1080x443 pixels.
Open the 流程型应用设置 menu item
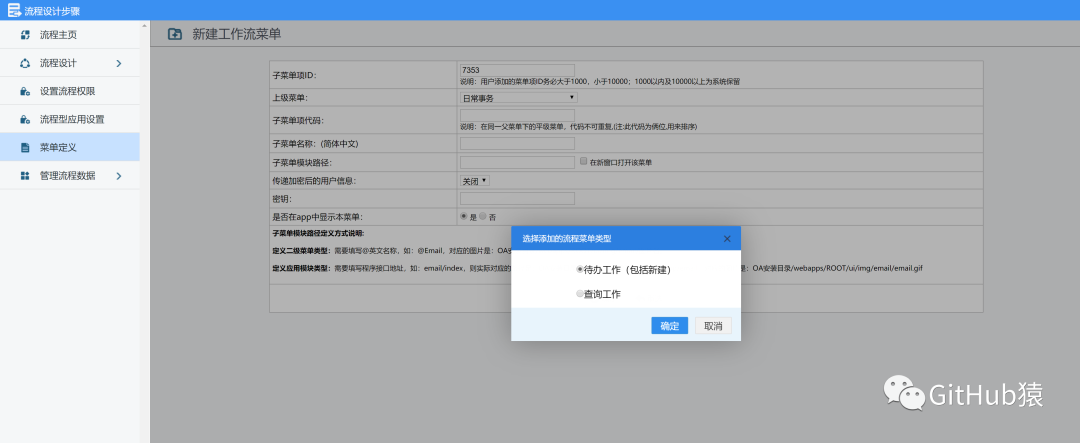coord(70,119)
